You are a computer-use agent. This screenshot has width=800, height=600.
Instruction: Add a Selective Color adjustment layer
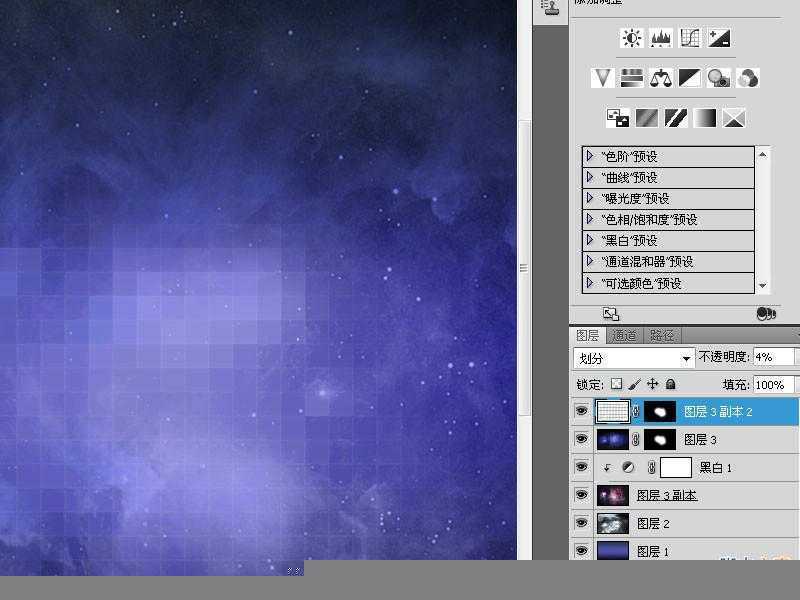734,118
